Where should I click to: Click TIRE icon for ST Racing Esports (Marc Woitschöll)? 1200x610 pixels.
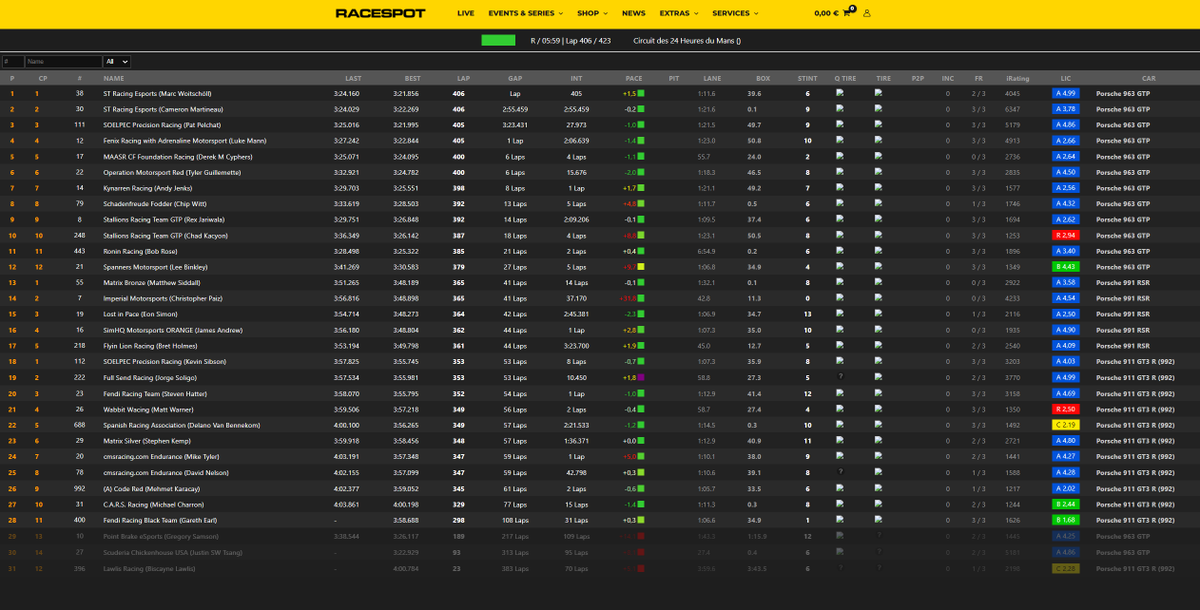click(x=878, y=93)
